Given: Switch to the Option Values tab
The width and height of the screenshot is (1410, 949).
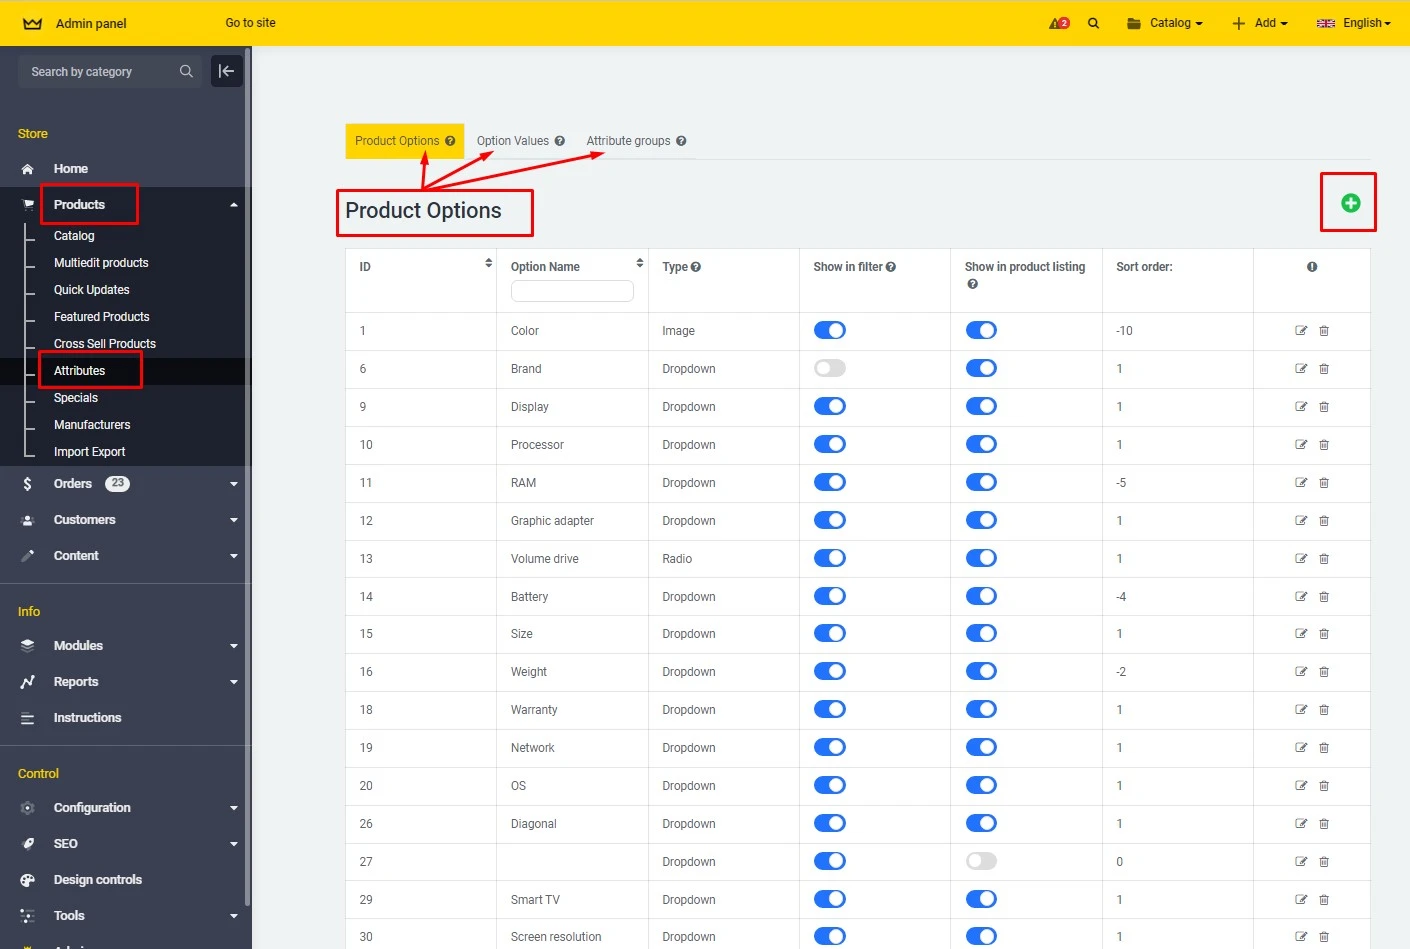Looking at the screenshot, I should pyautogui.click(x=514, y=140).
